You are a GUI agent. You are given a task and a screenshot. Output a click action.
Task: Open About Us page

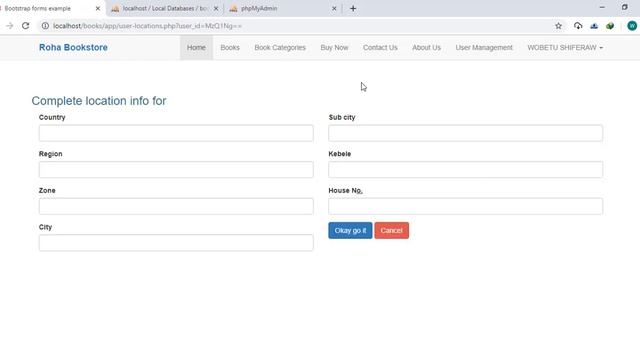point(426,48)
